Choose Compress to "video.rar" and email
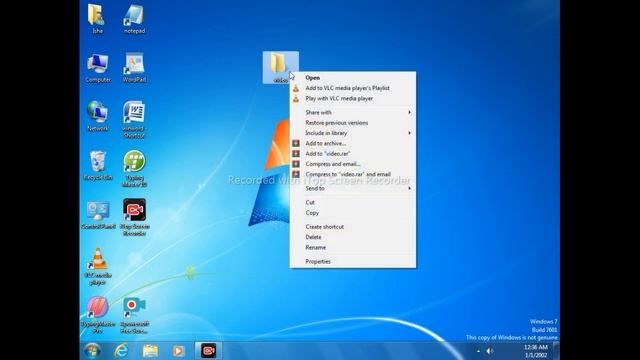 point(353,174)
